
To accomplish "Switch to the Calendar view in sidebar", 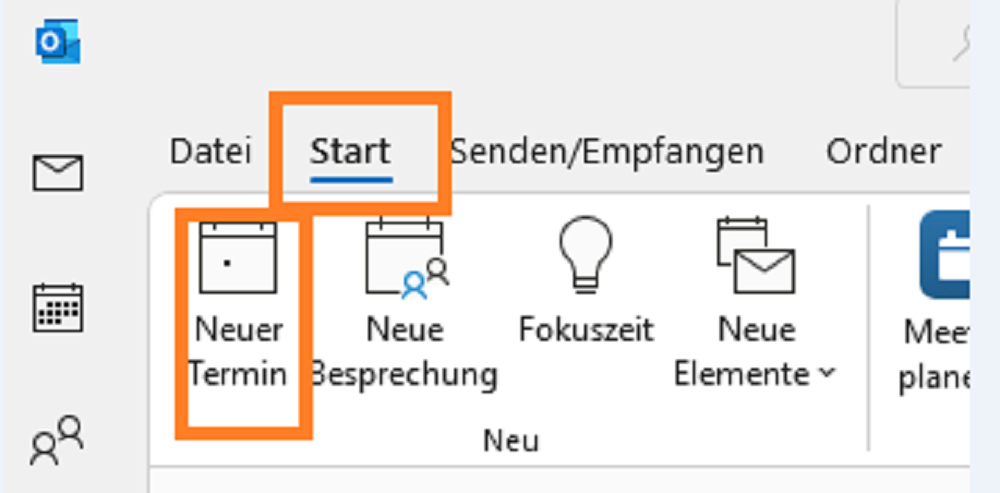I will [x=57, y=308].
